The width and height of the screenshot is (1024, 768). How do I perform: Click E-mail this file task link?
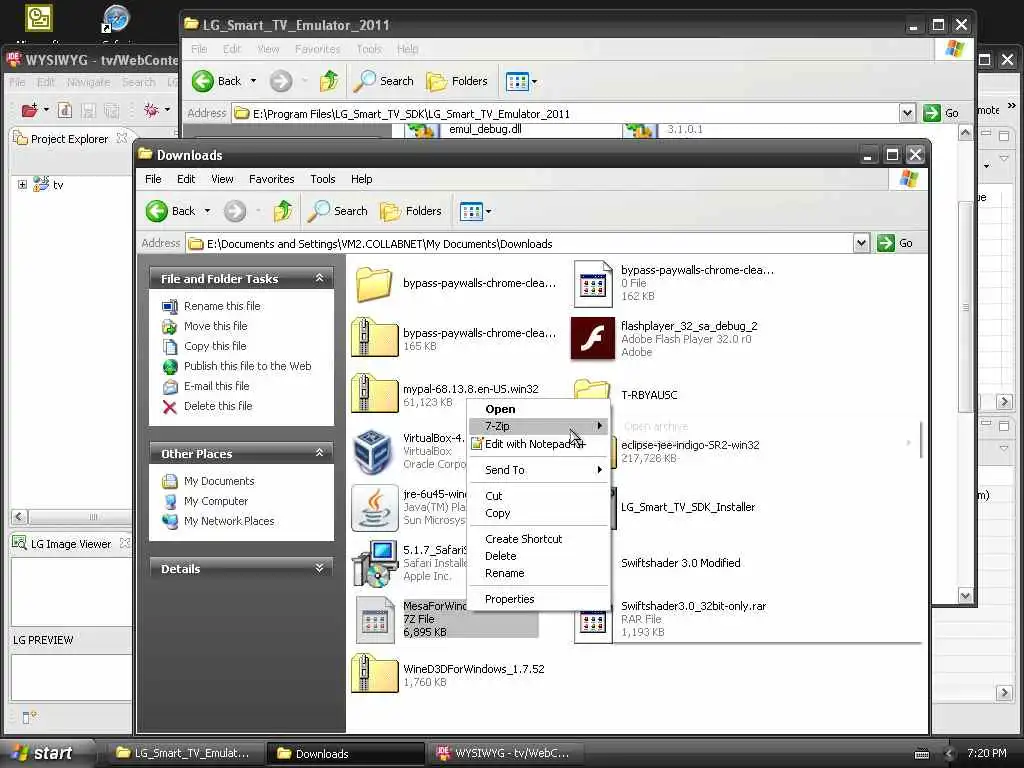tap(216, 386)
